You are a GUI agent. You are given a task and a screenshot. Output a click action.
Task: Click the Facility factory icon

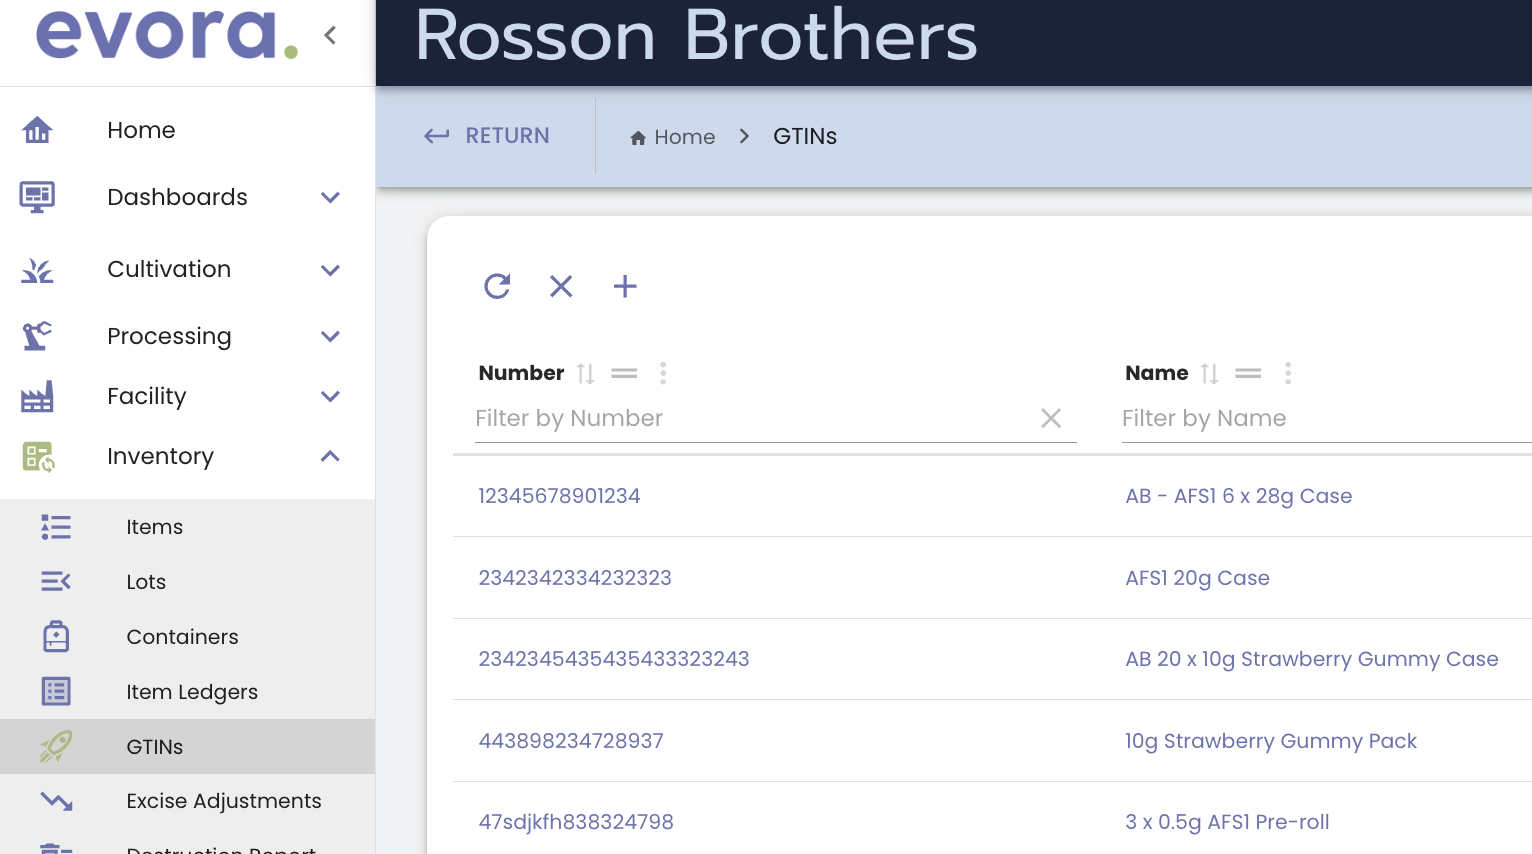(37, 397)
